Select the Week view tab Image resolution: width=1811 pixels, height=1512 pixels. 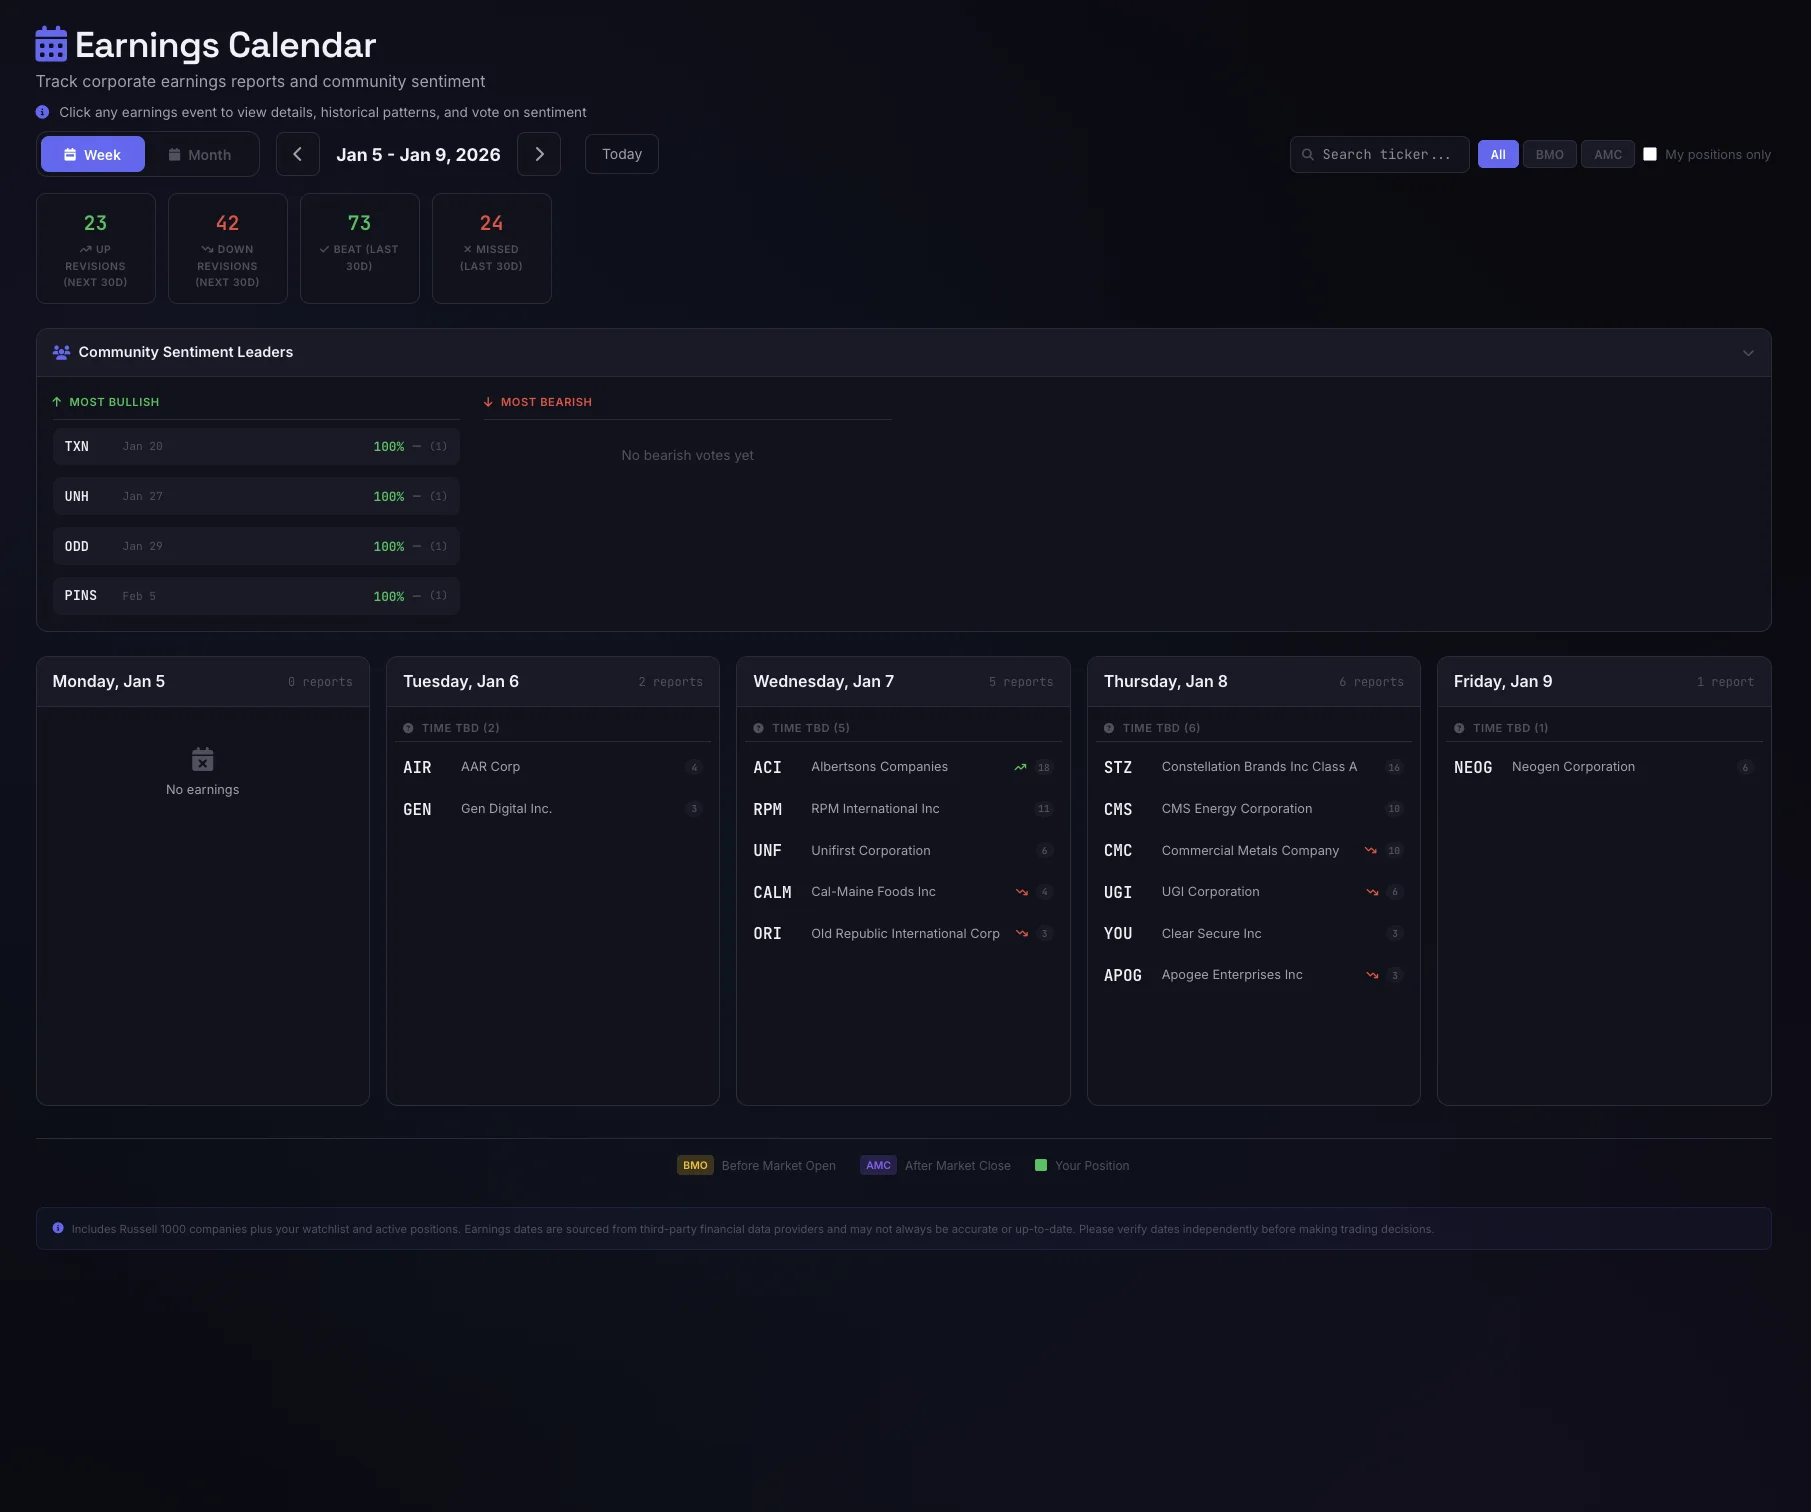[x=93, y=155]
